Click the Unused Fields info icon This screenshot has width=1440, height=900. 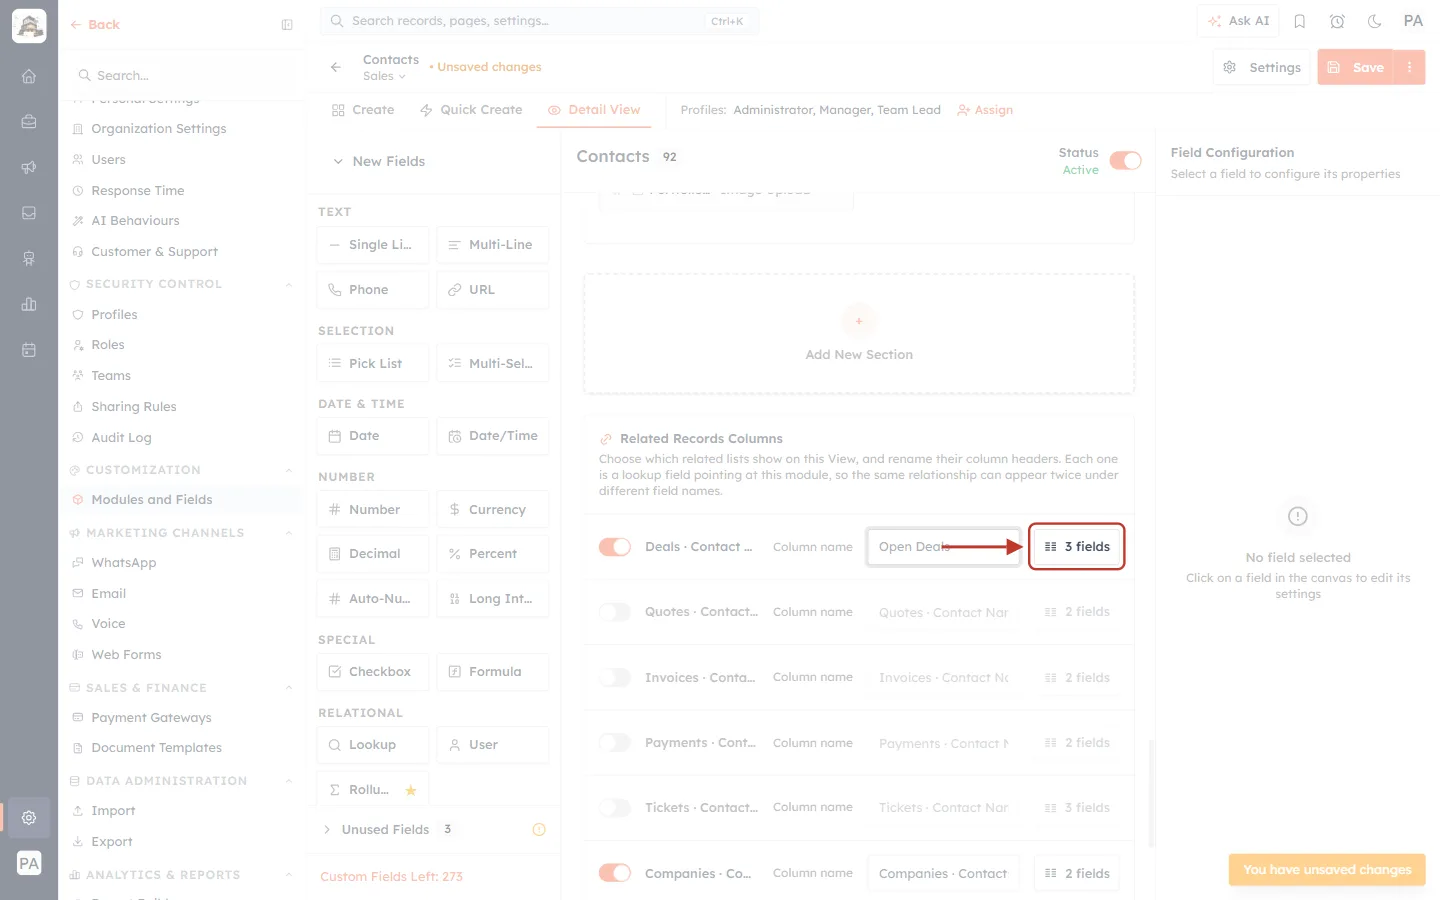point(539,829)
